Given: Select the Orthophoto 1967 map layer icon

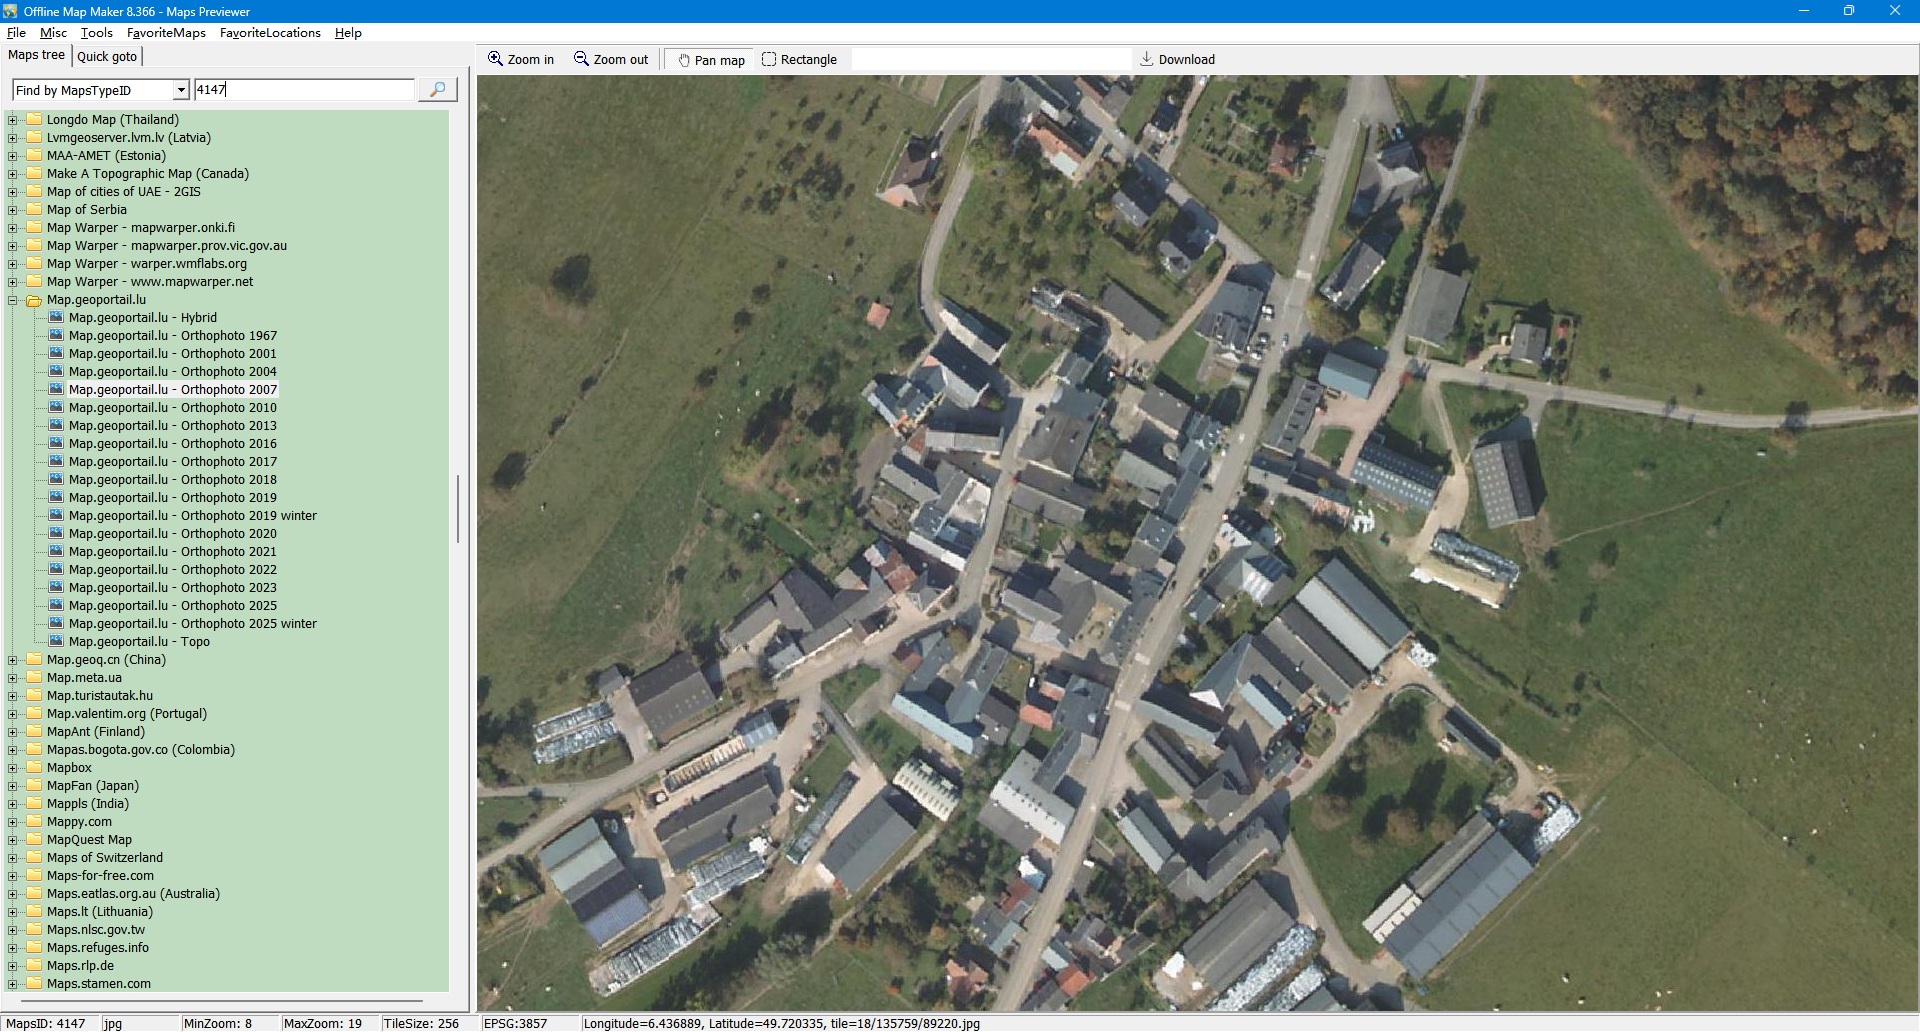Looking at the screenshot, I should [x=57, y=336].
